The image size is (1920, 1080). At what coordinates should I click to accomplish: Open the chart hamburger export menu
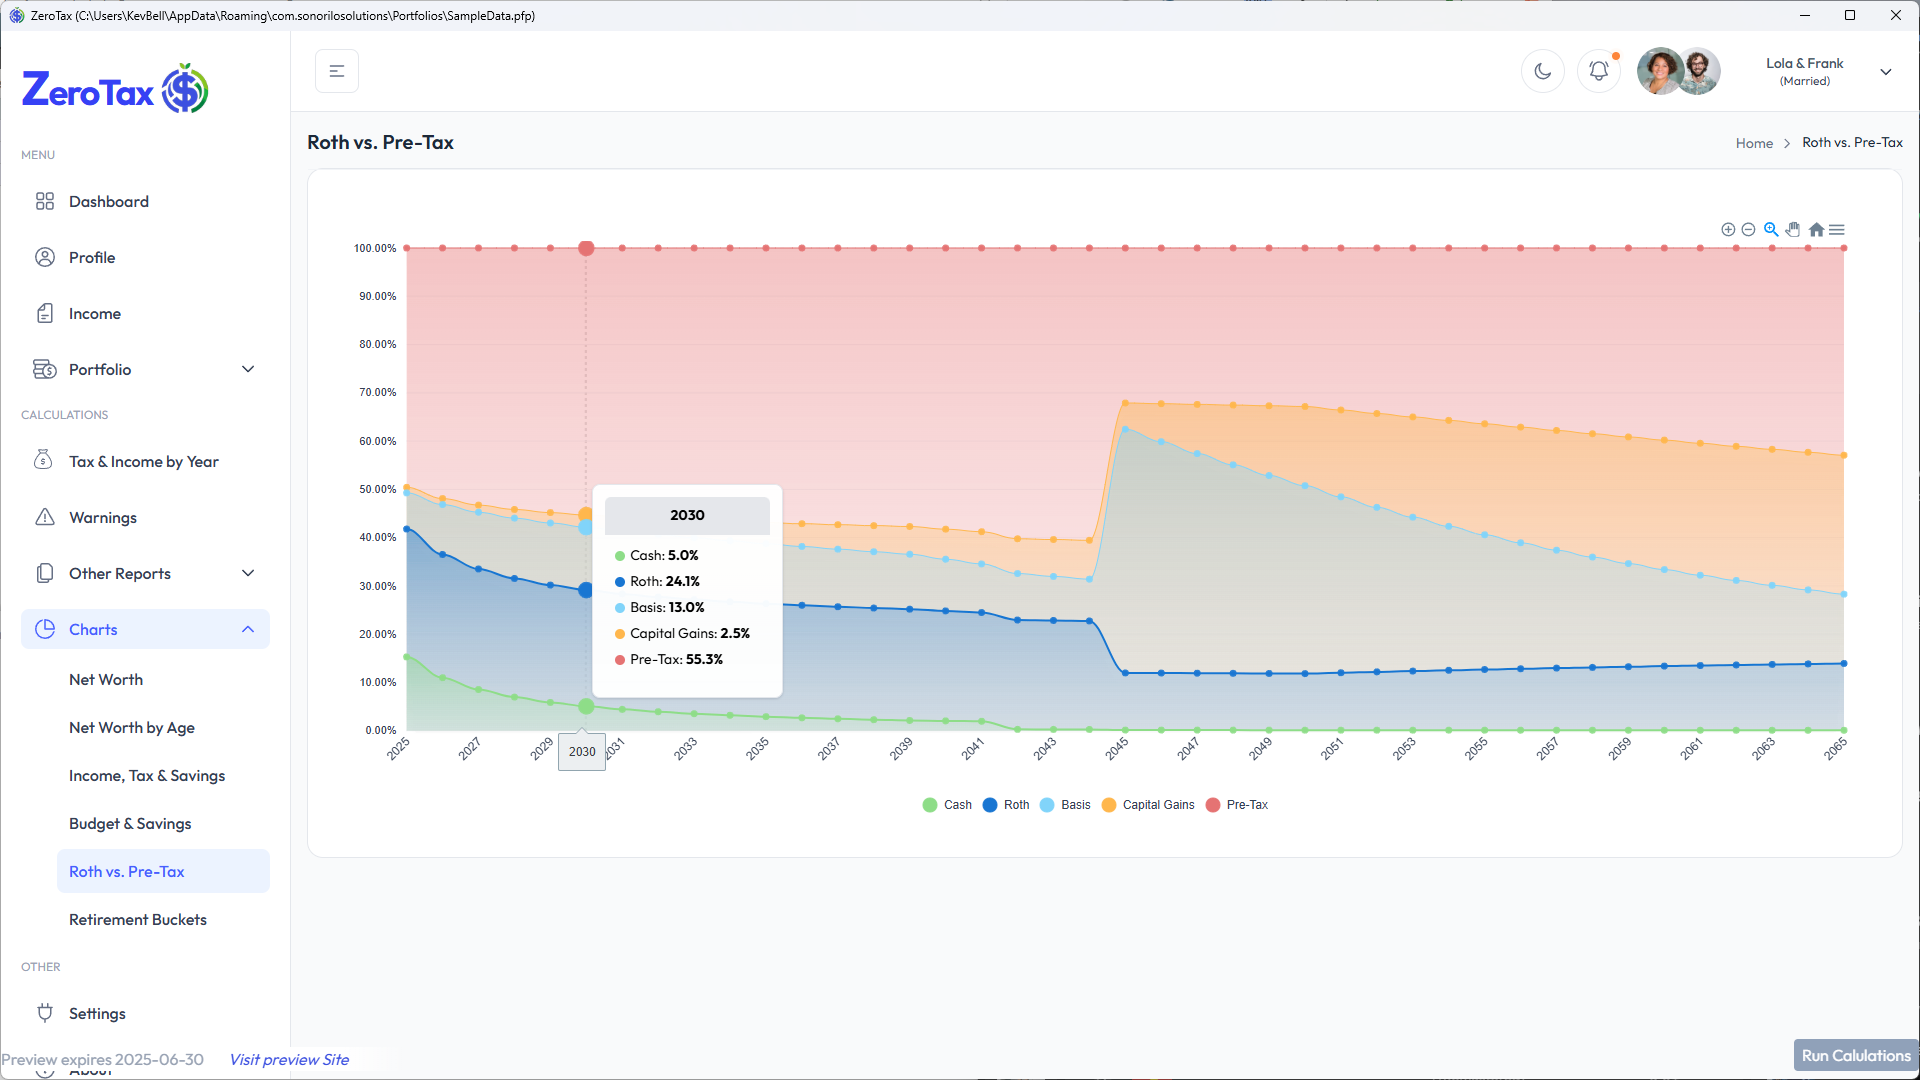pyautogui.click(x=1837, y=230)
